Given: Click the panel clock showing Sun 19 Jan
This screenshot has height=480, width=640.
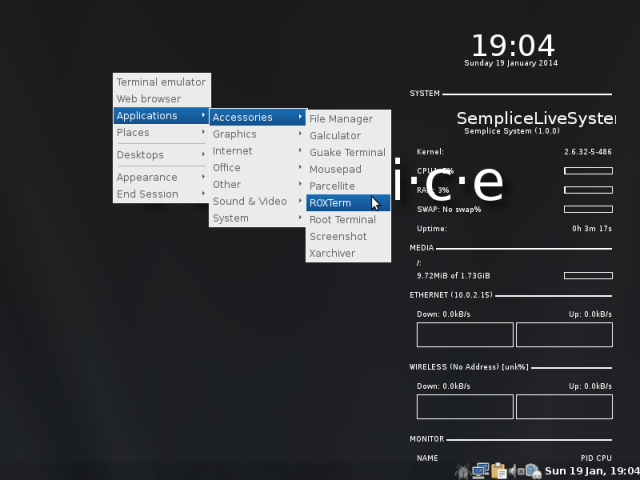Looking at the screenshot, I should (592, 471).
